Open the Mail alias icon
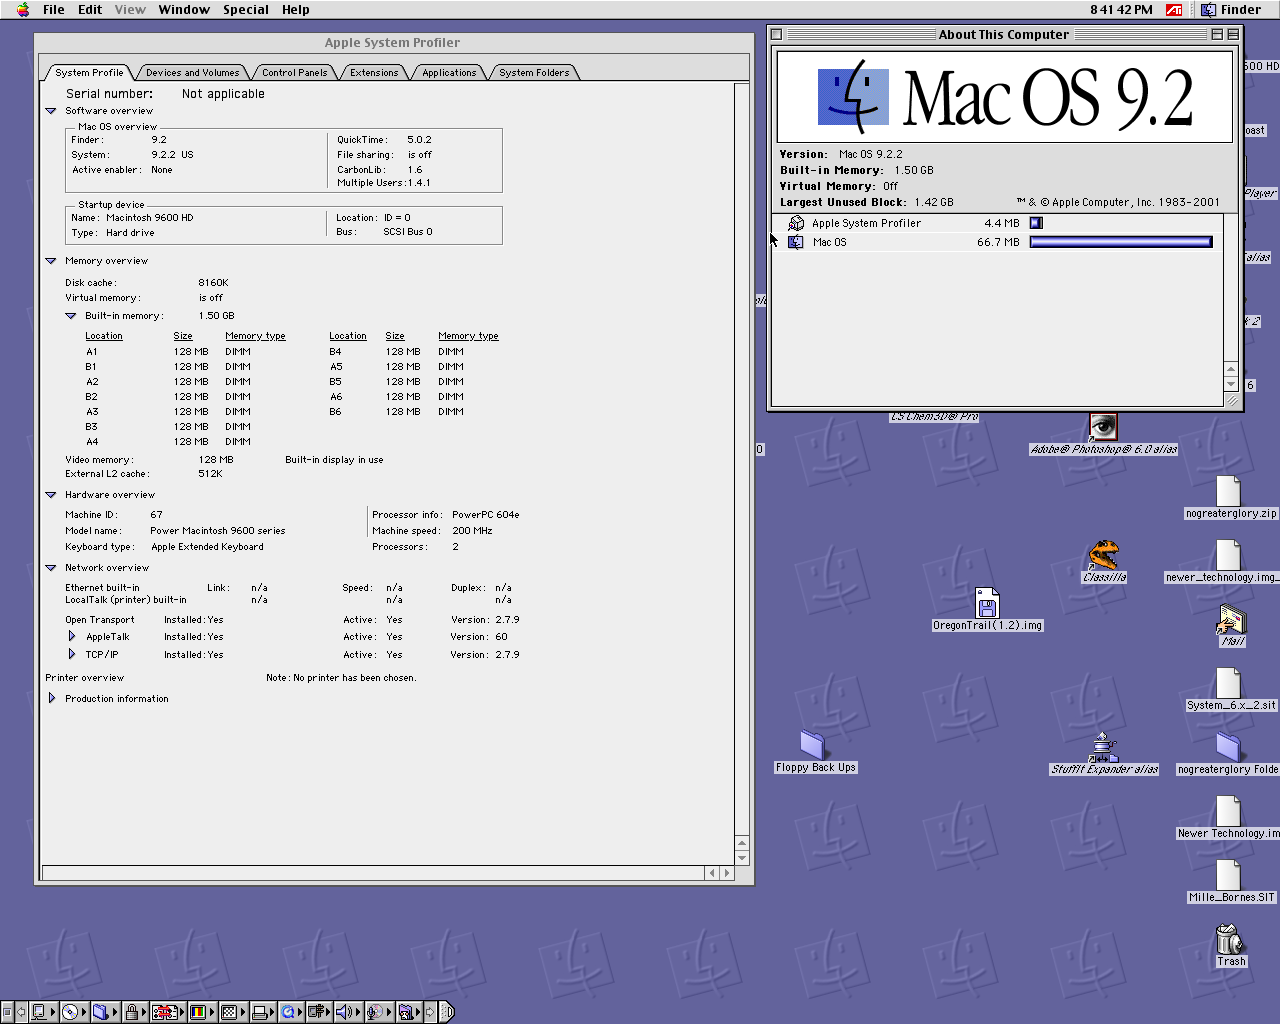This screenshot has height=1024, width=1280. (x=1231, y=619)
